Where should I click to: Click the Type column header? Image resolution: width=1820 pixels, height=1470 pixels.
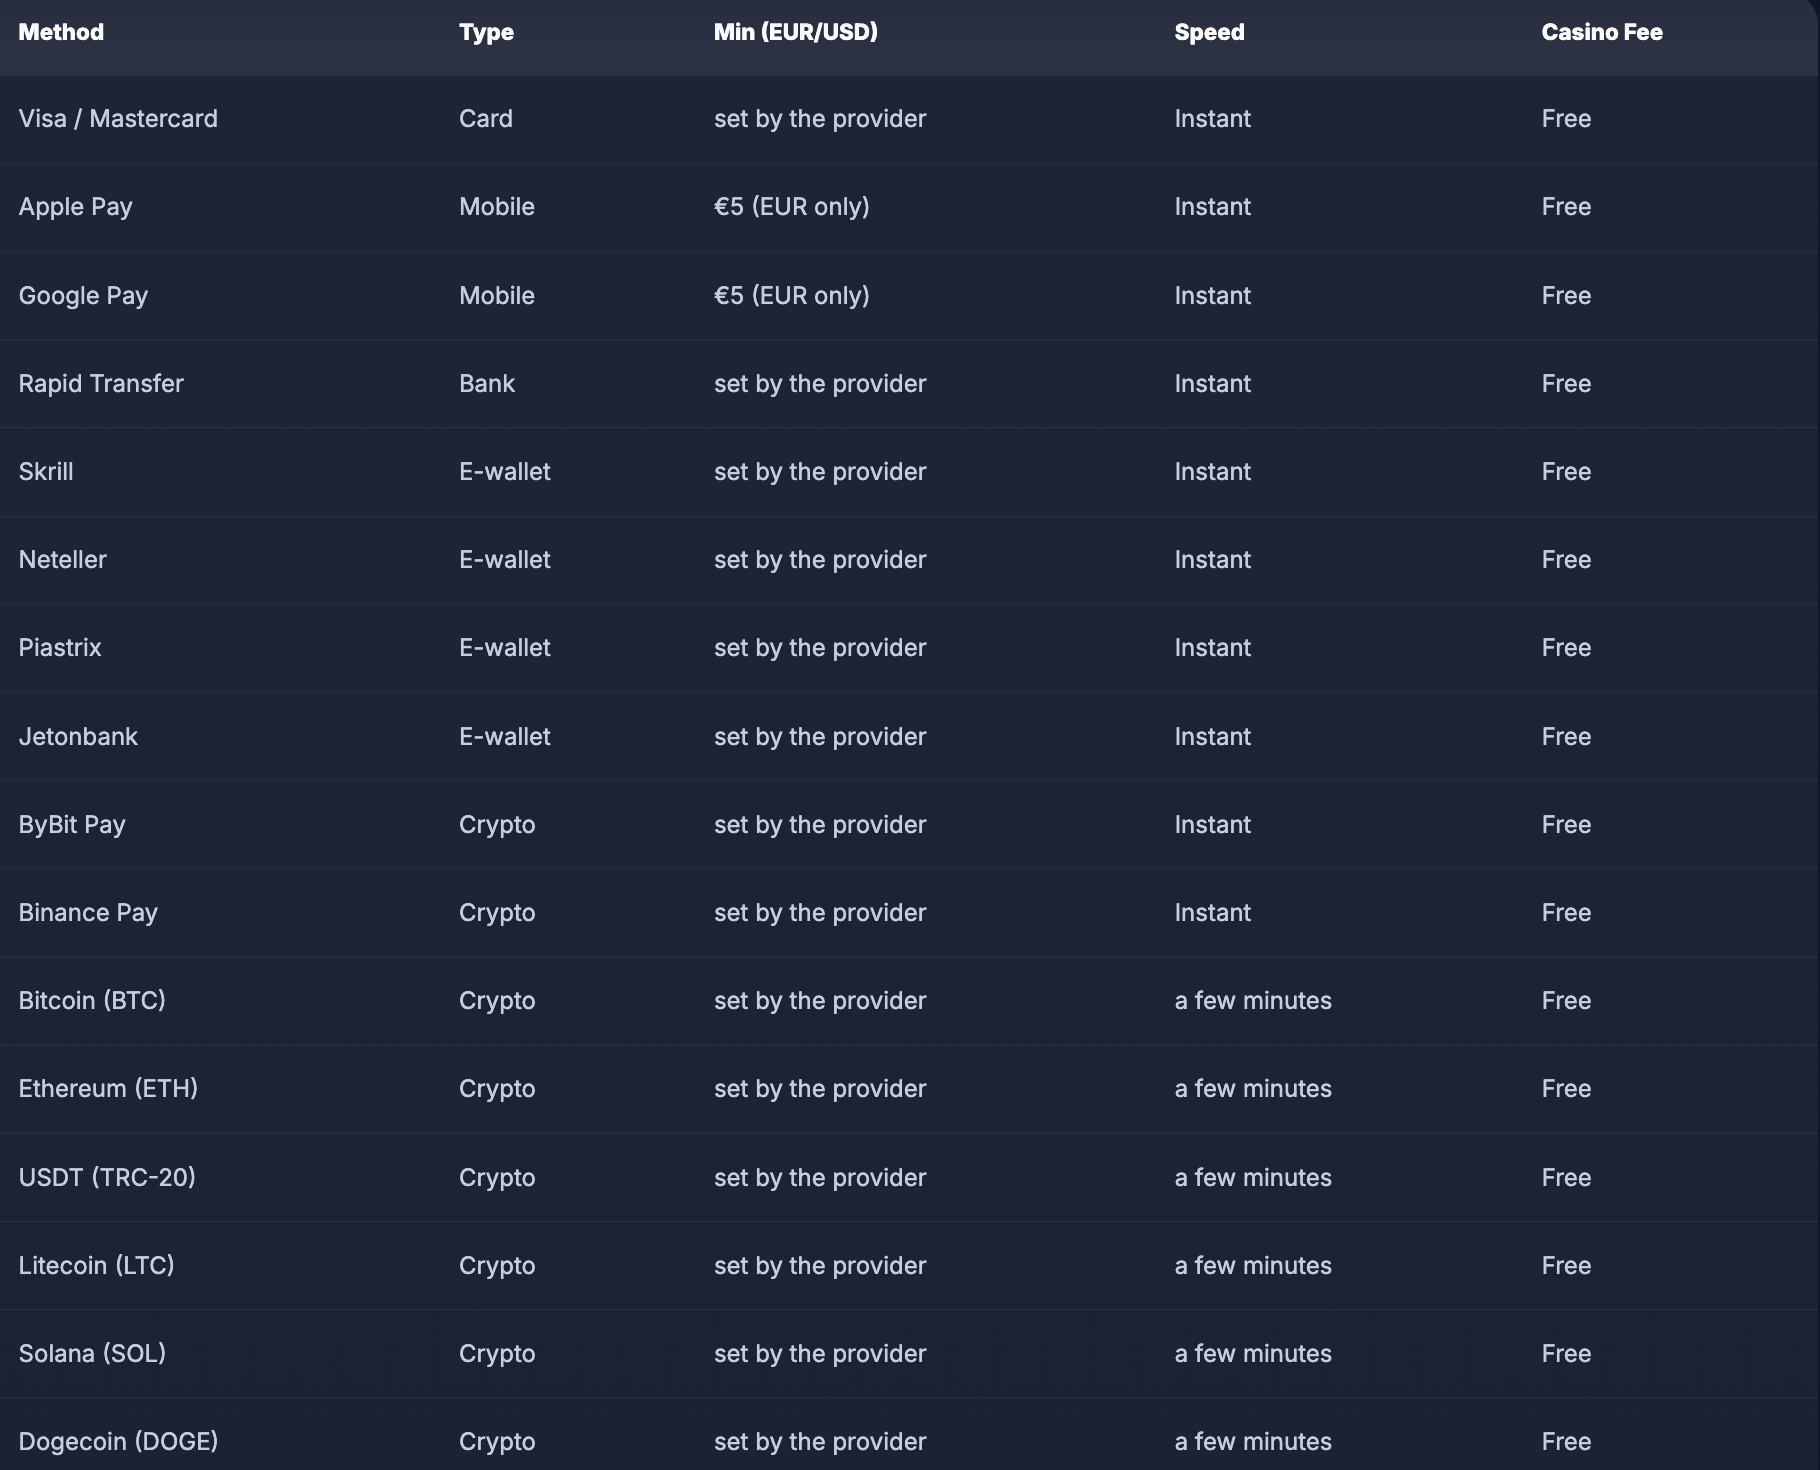click(x=486, y=32)
